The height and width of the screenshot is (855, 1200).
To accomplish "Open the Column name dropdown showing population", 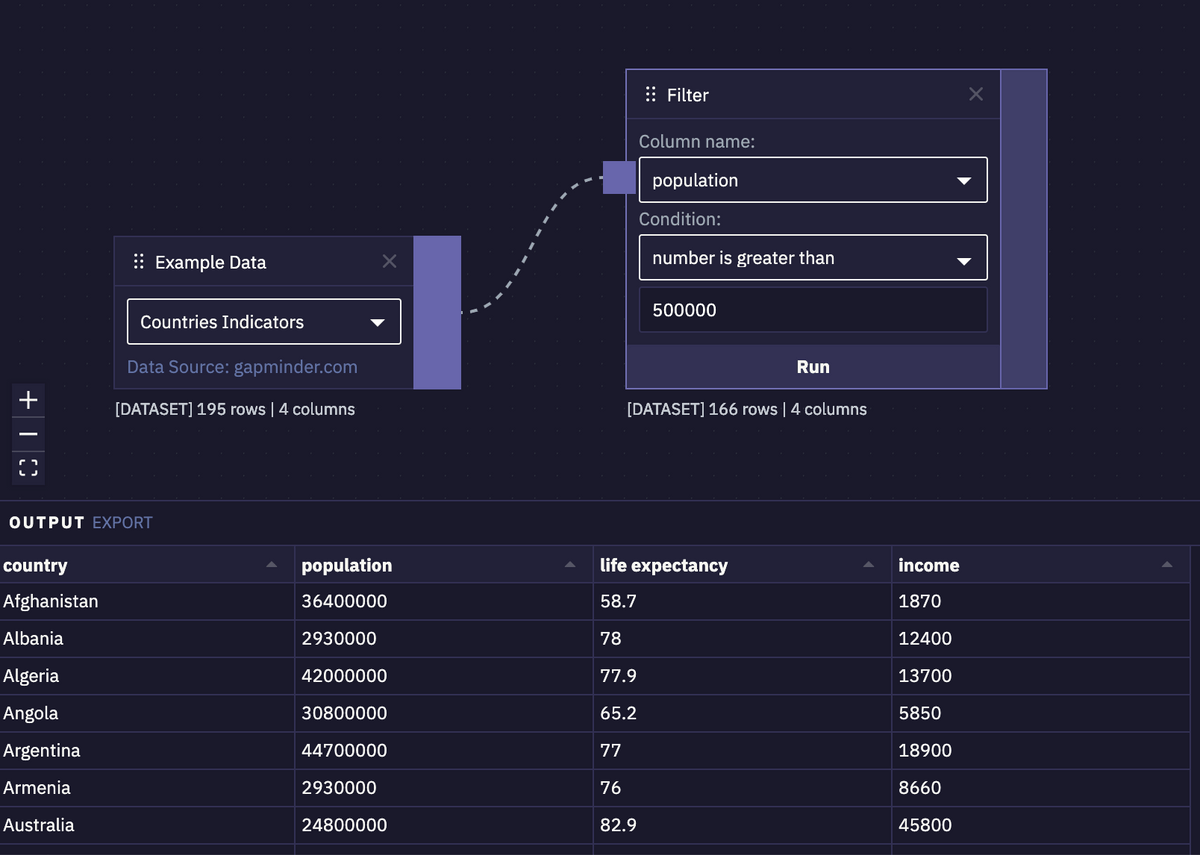I will tap(813, 179).
